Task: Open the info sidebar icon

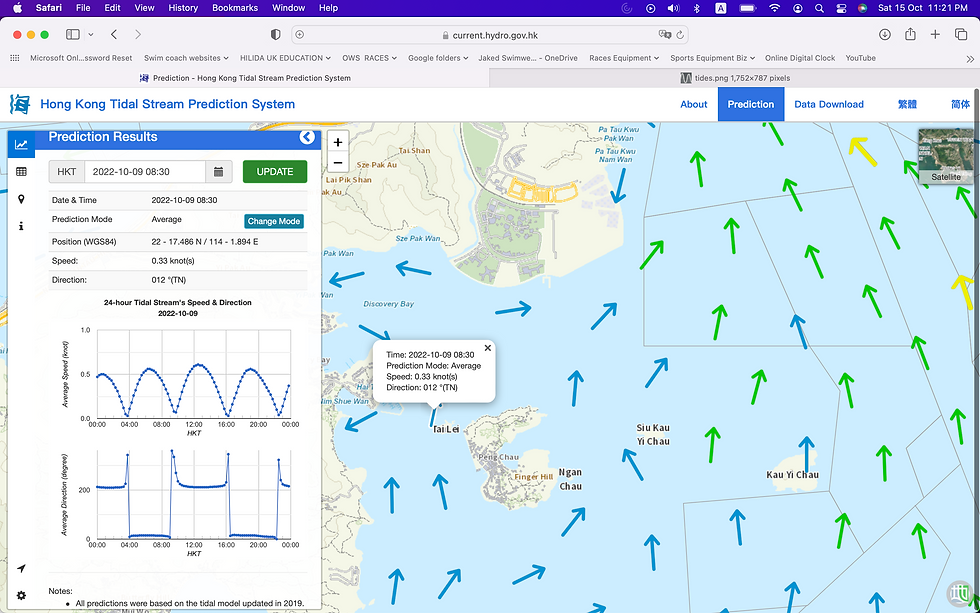Action: pyautogui.click(x=21, y=226)
